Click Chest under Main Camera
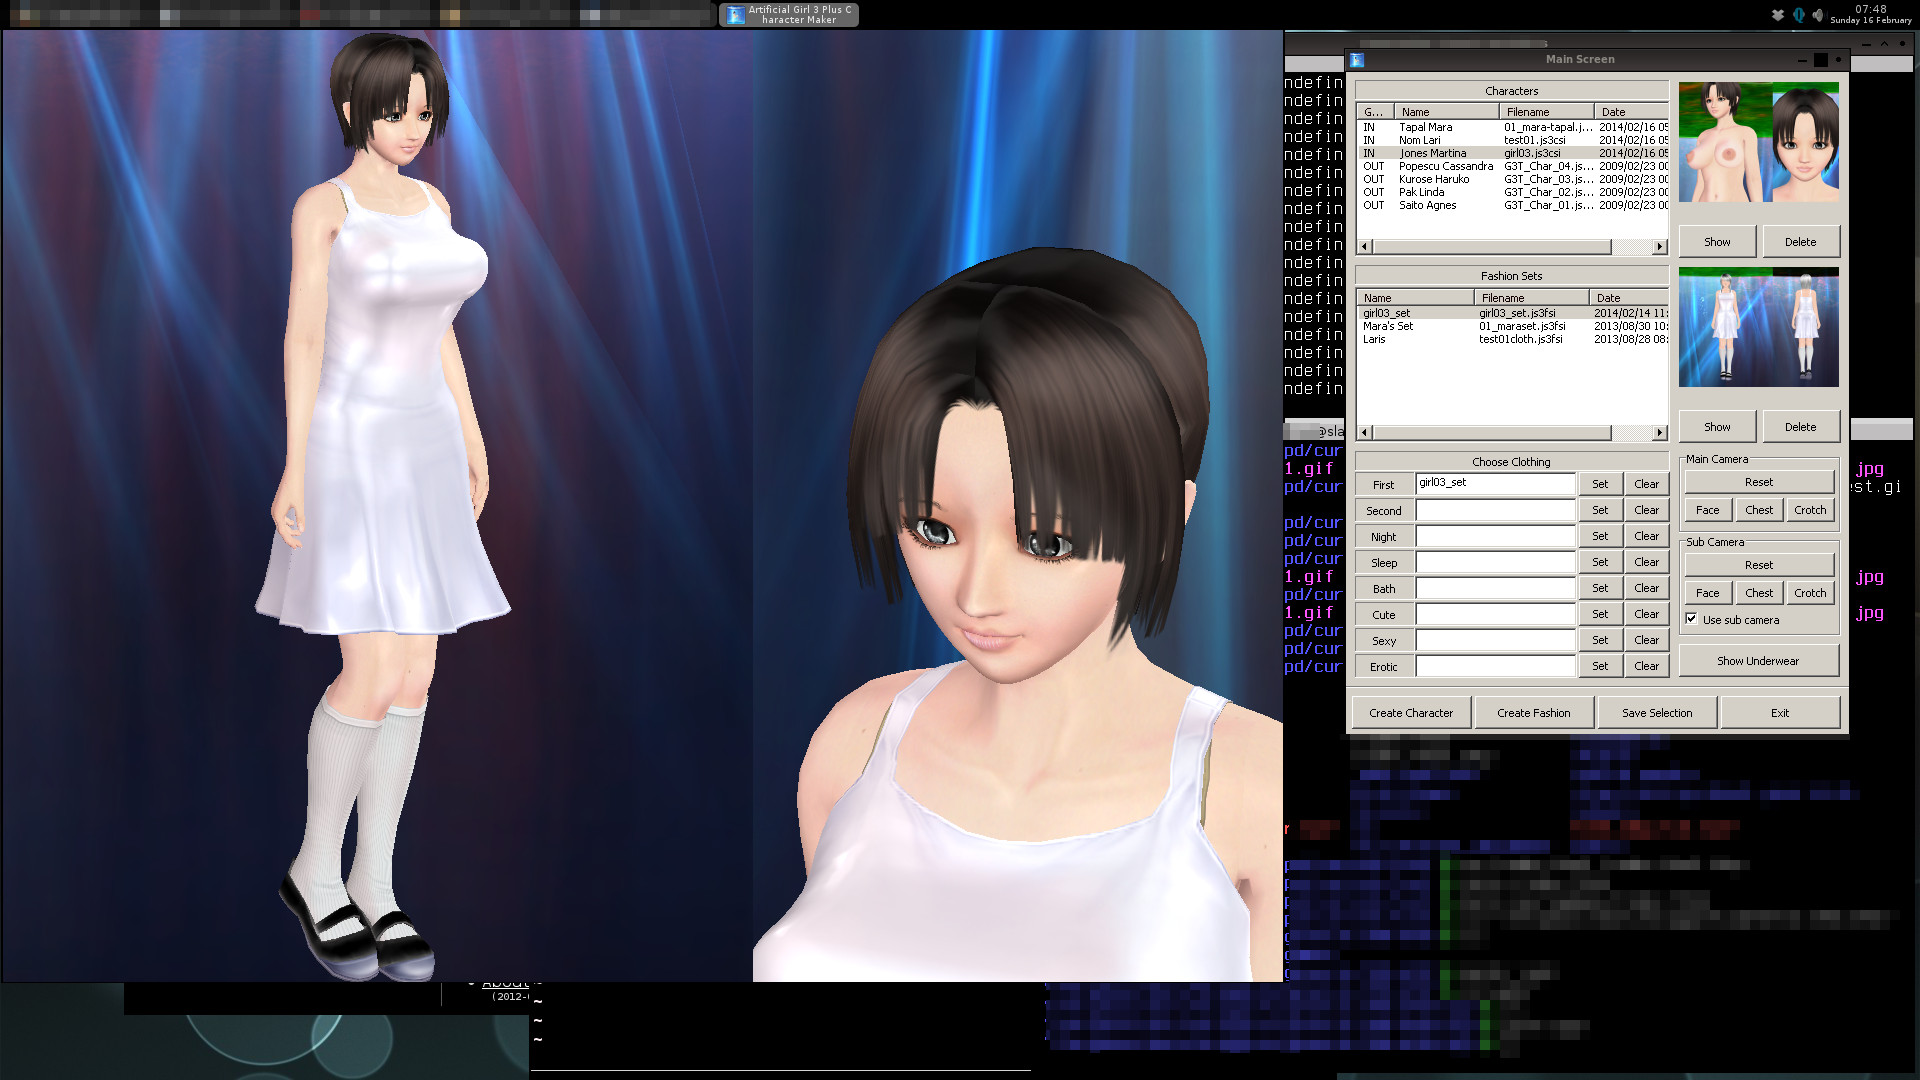Image resolution: width=1920 pixels, height=1080 pixels. click(x=1759, y=510)
